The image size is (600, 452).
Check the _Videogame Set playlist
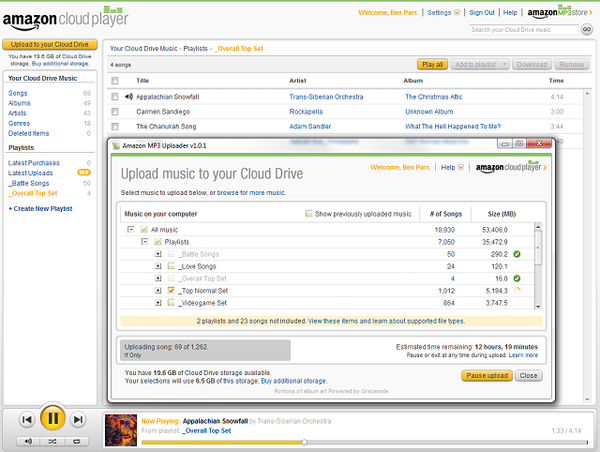(171, 303)
